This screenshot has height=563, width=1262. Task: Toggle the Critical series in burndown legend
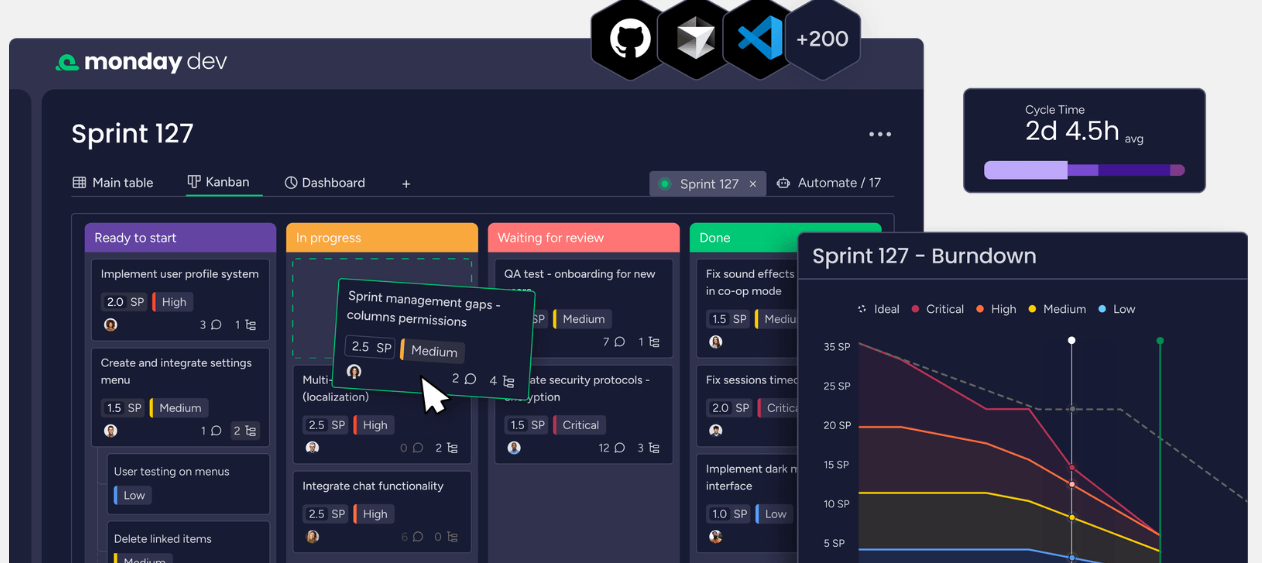coord(937,309)
